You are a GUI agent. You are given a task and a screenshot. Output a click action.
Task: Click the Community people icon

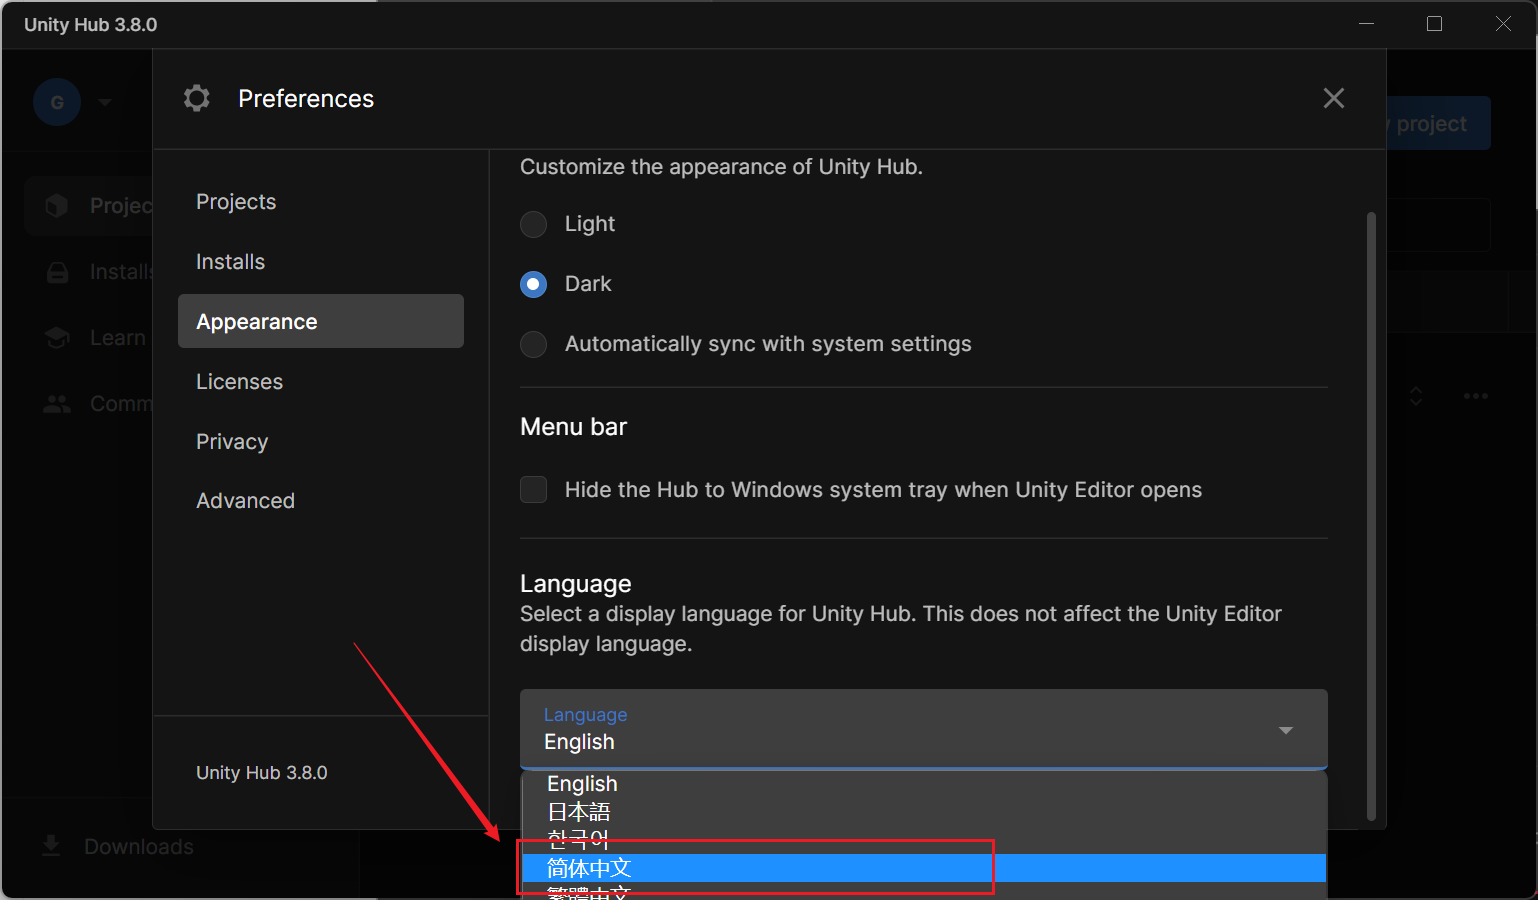pos(57,404)
